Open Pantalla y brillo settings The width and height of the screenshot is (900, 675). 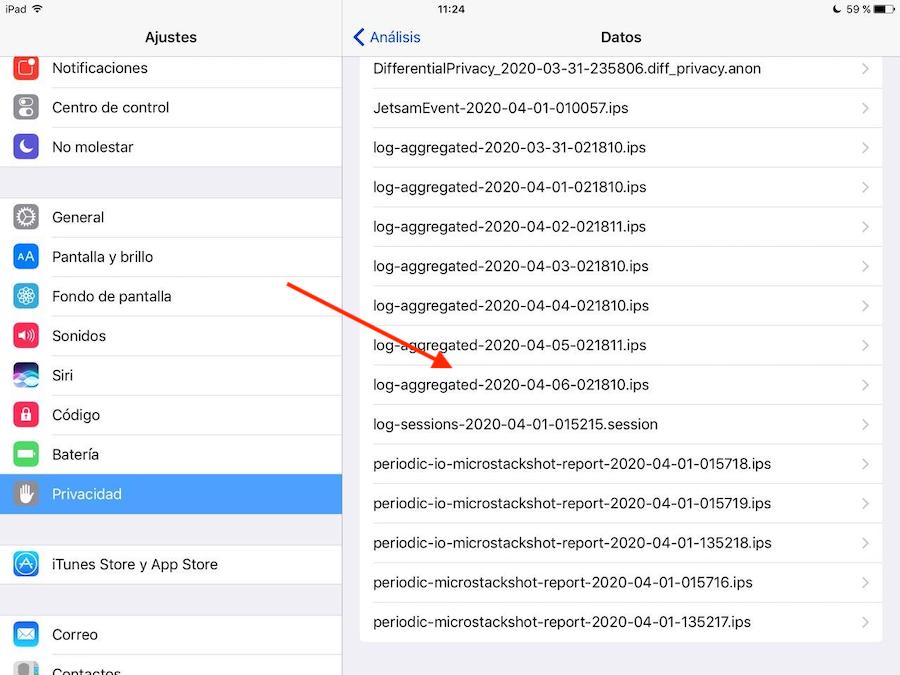(x=170, y=257)
